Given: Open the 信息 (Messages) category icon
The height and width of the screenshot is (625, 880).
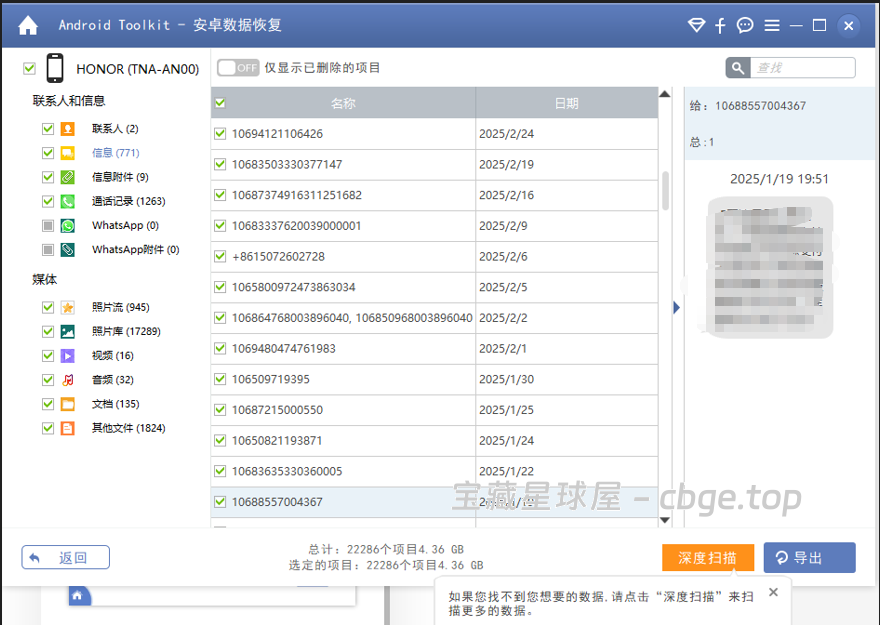Looking at the screenshot, I should coord(68,152).
